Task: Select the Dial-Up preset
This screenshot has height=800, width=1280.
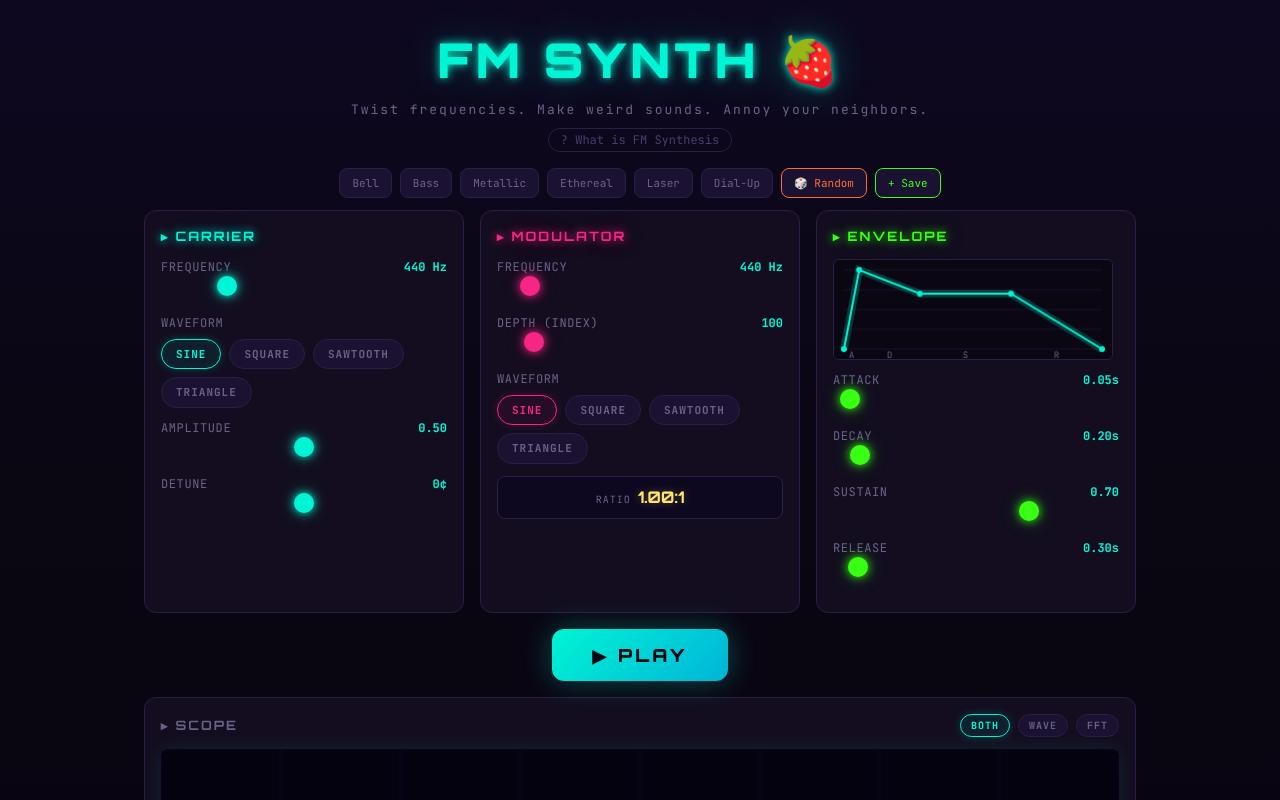Action: (736, 183)
